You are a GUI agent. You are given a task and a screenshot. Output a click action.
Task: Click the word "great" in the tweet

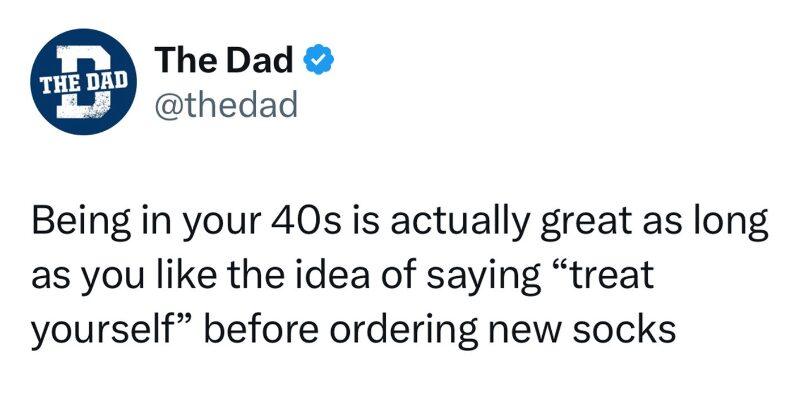[574, 224]
